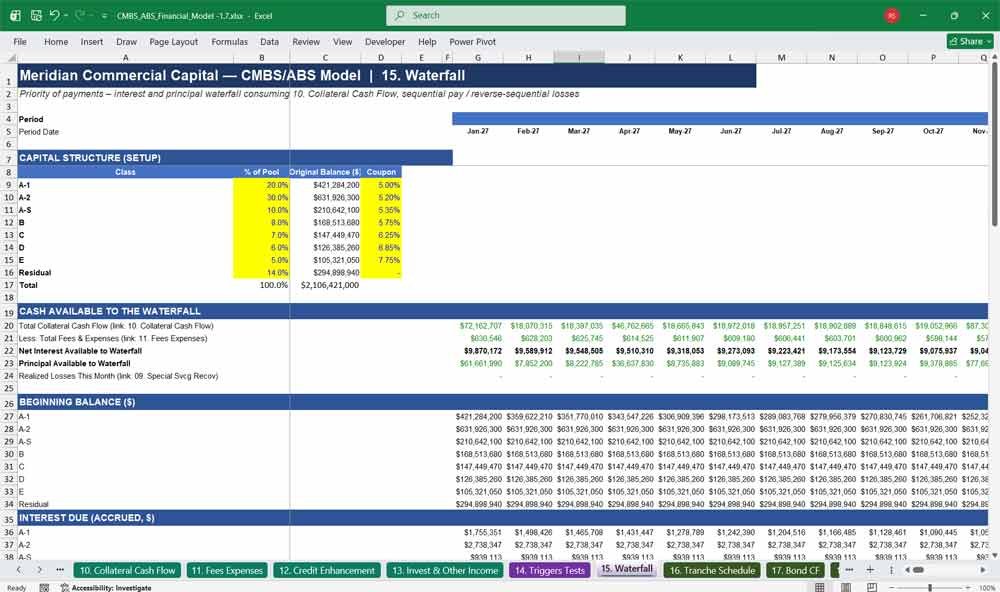This screenshot has height=592, width=1000.
Task: Click the Redo arrow icon
Action: 80,15
